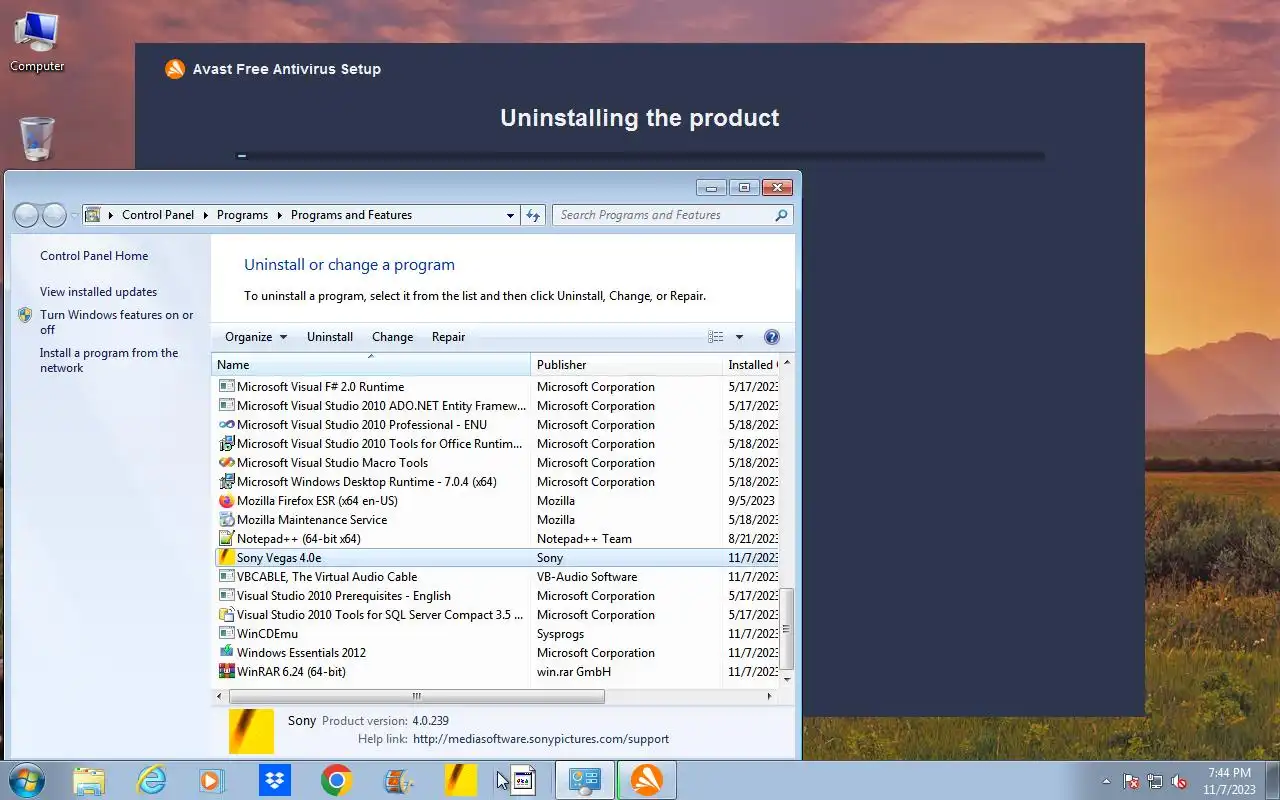Click the horizontal scrollbar thumb
1280x800 pixels.
[417, 696]
